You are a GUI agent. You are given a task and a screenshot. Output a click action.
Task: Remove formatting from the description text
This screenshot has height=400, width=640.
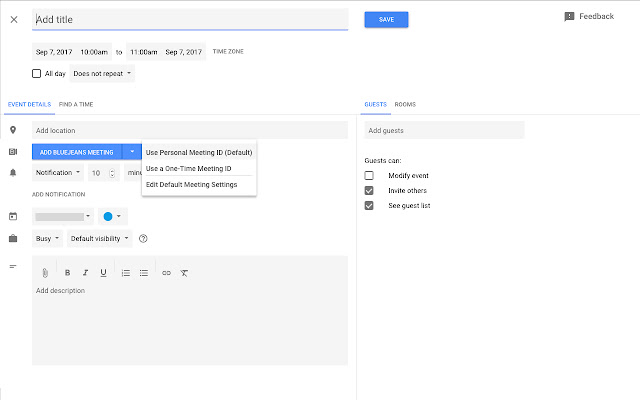(185, 272)
